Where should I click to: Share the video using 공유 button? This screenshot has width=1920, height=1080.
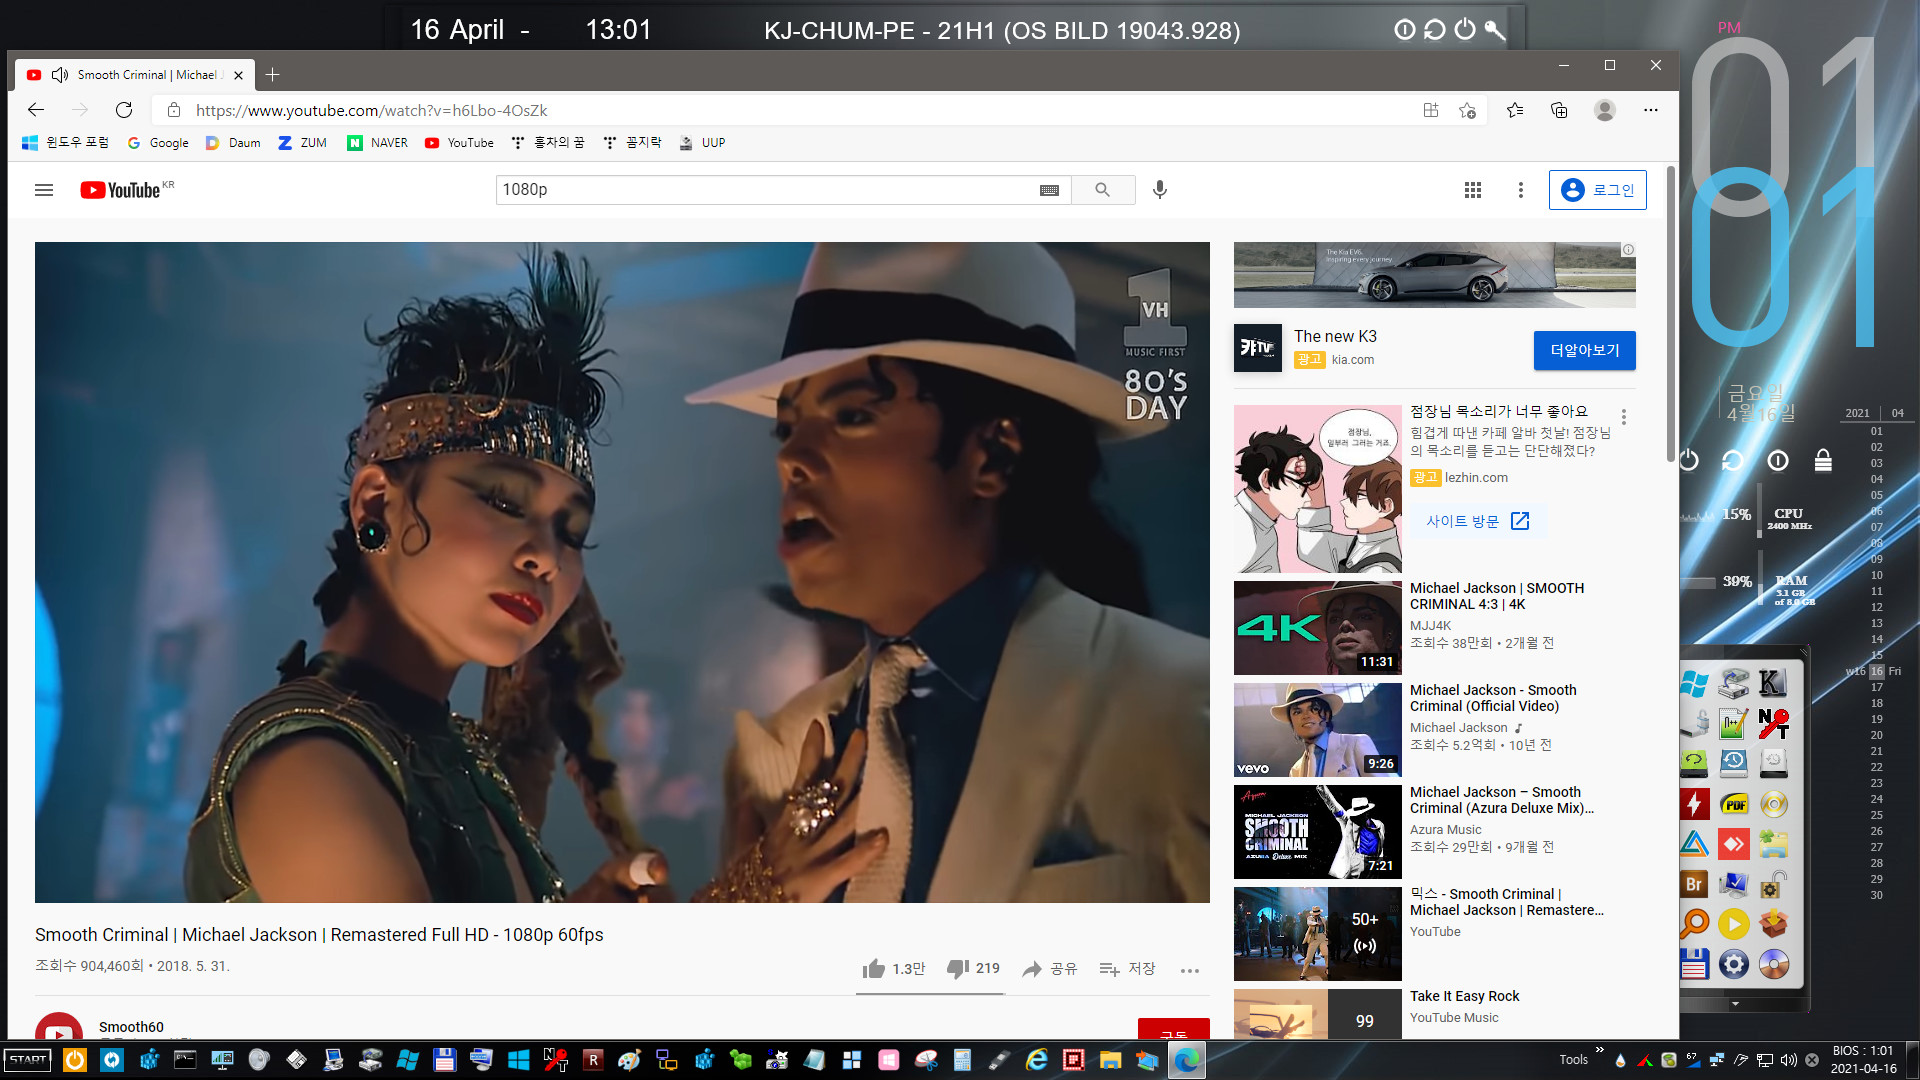click(1049, 969)
